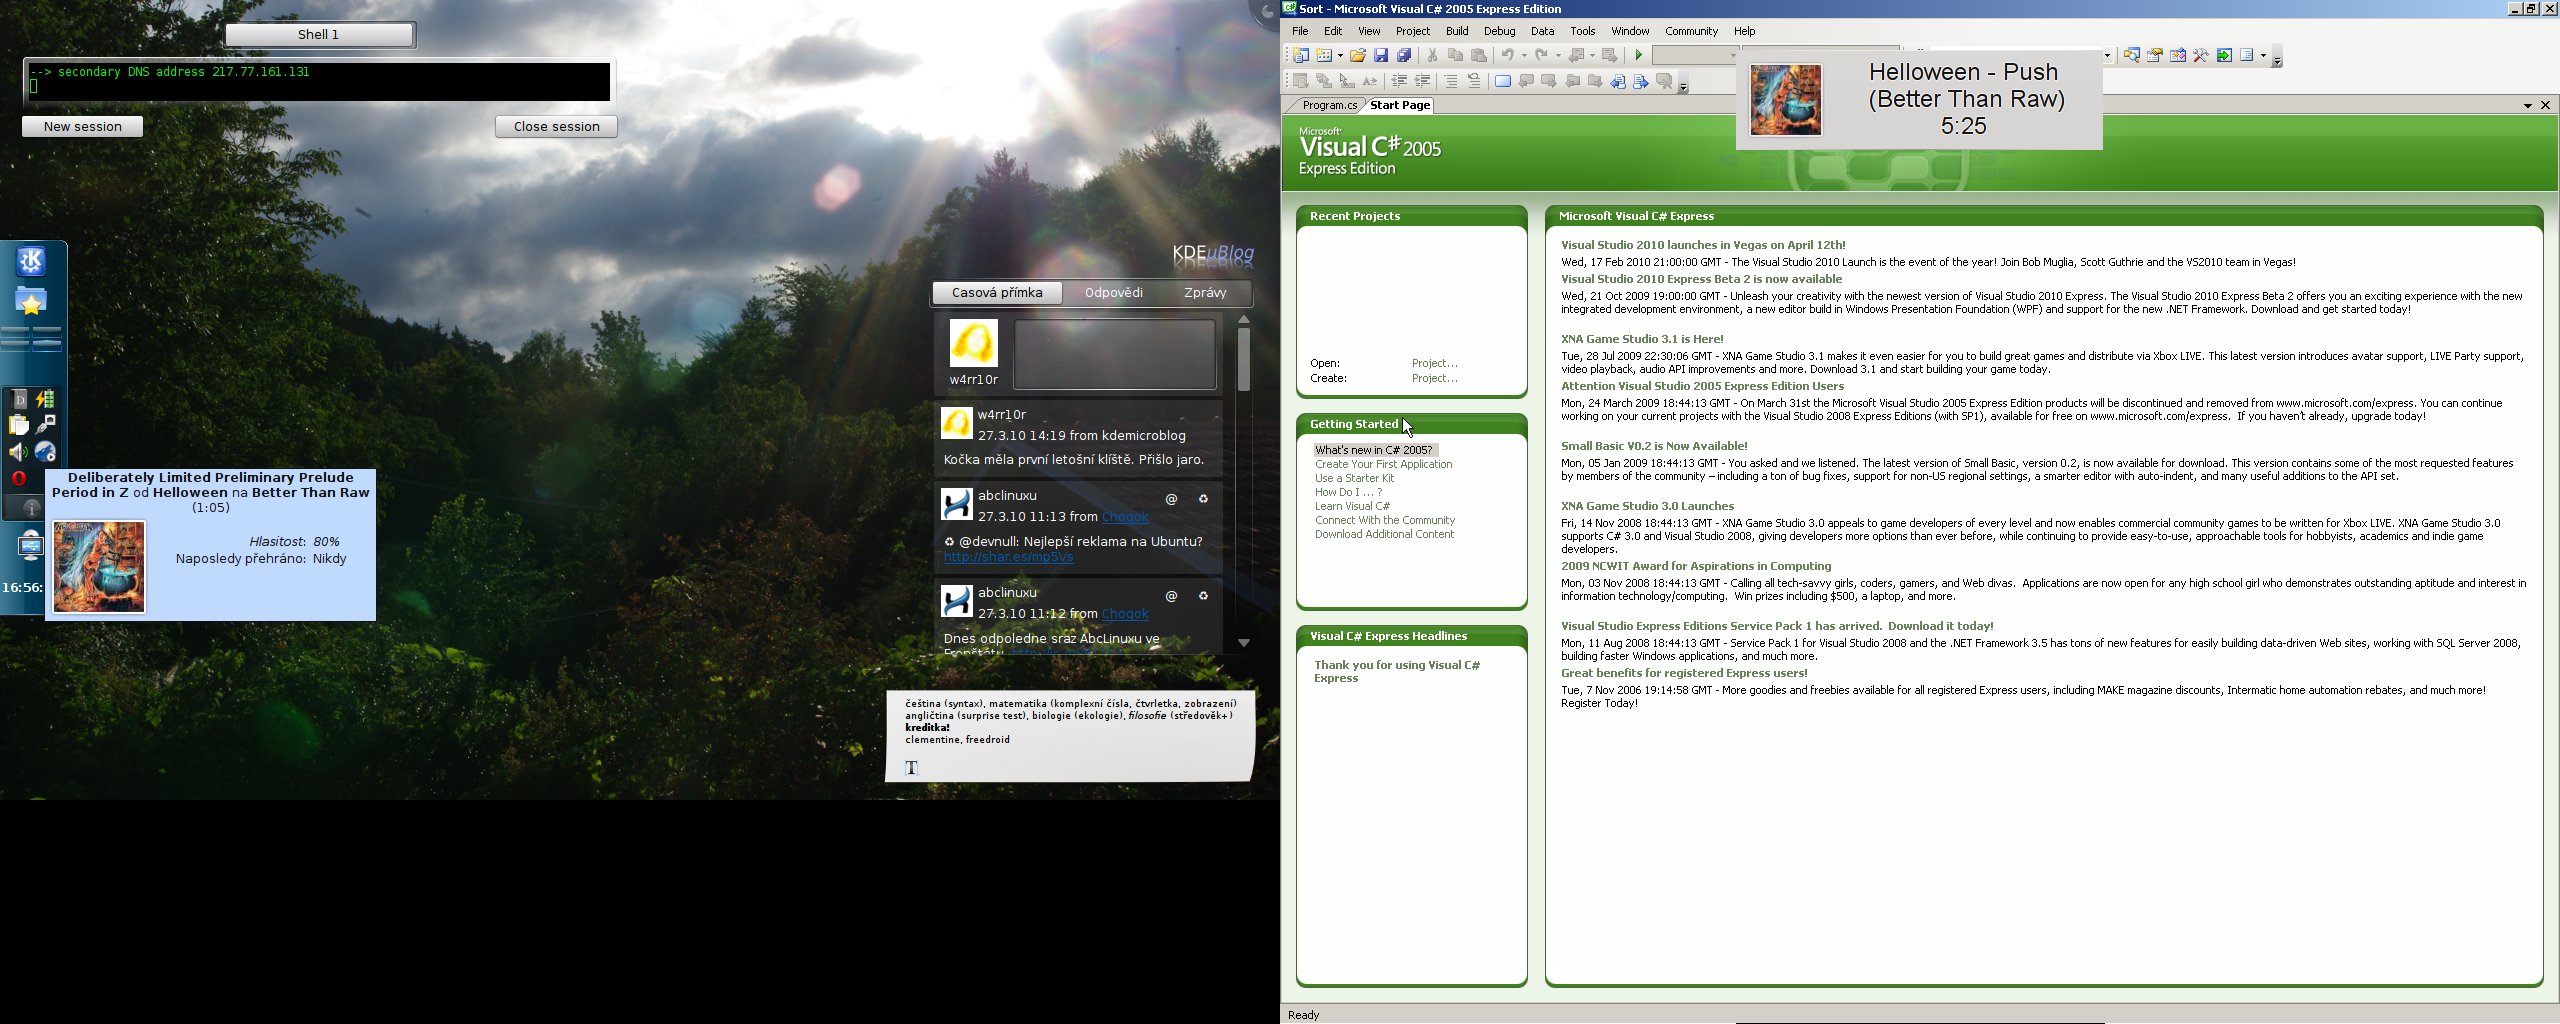Open active documents list dropdown arrow
Viewport: 2560px width, 1024px height.
tap(2527, 105)
